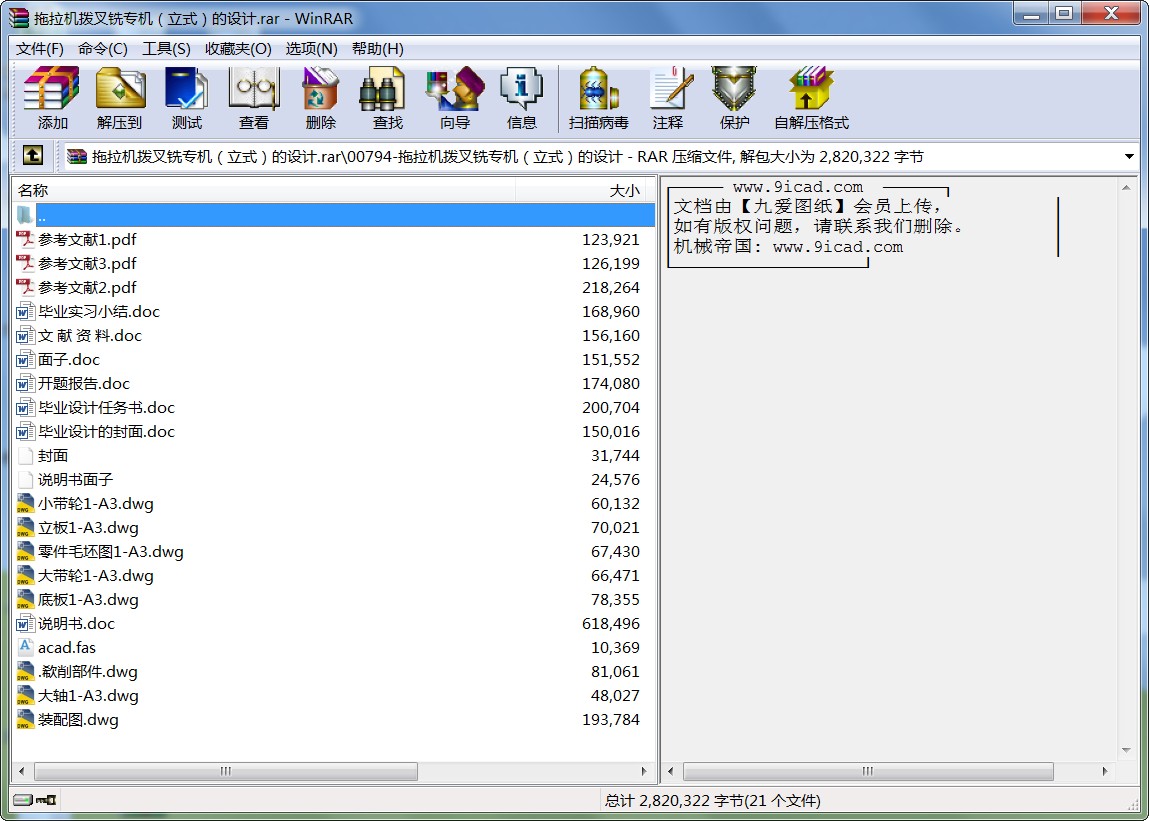Click the DWG icon of 底板1-A3.dwg
The height and width of the screenshot is (821, 1149).
coord(26,600)
